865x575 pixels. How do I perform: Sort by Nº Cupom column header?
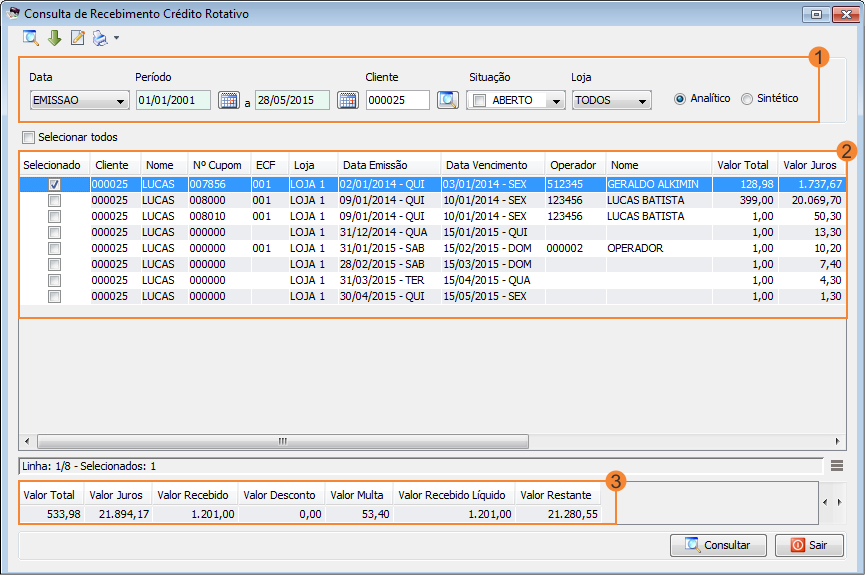pos(217,165)
